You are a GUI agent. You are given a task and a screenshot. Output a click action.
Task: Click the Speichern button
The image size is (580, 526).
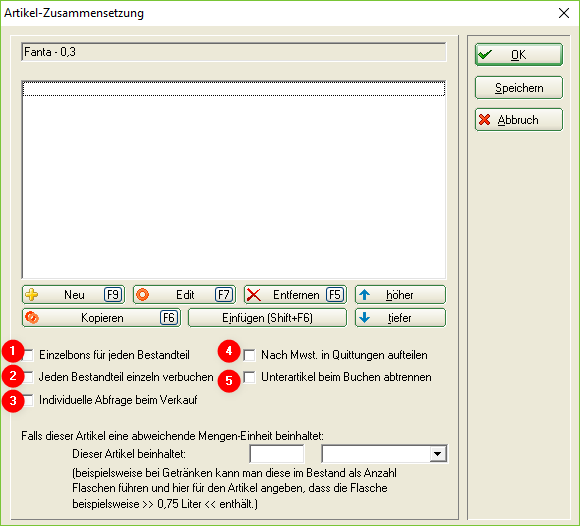click(519, 88)
